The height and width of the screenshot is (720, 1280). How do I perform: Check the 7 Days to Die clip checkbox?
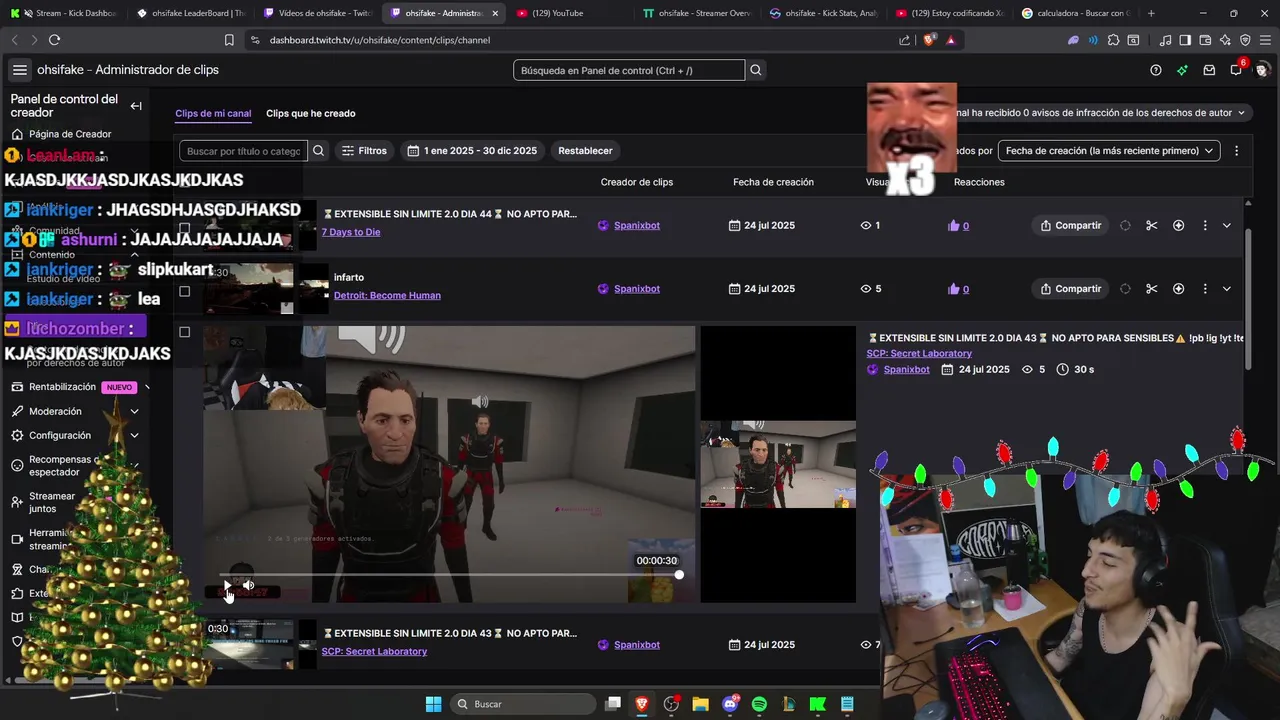(184, 228)
